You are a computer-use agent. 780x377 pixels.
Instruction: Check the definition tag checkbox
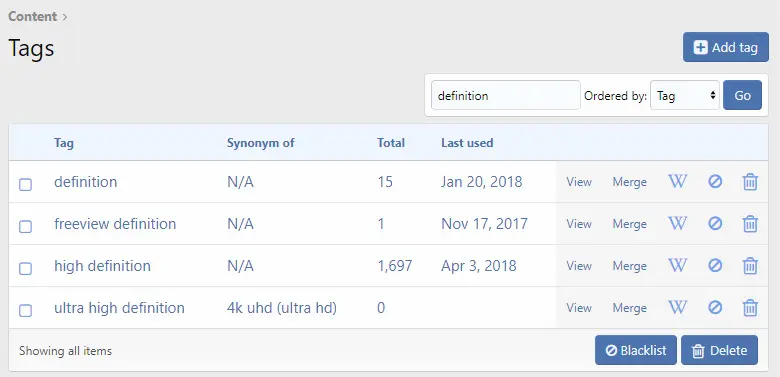pos(25,185)
